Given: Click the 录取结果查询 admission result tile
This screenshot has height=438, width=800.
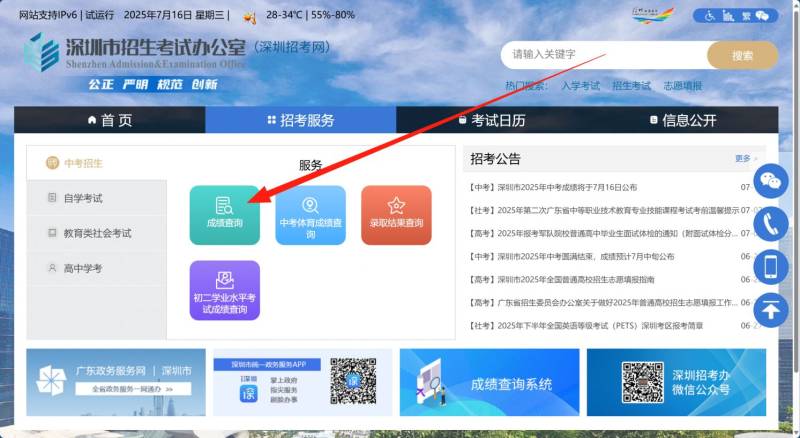Looking at the screenshot, I should [396, 215].
